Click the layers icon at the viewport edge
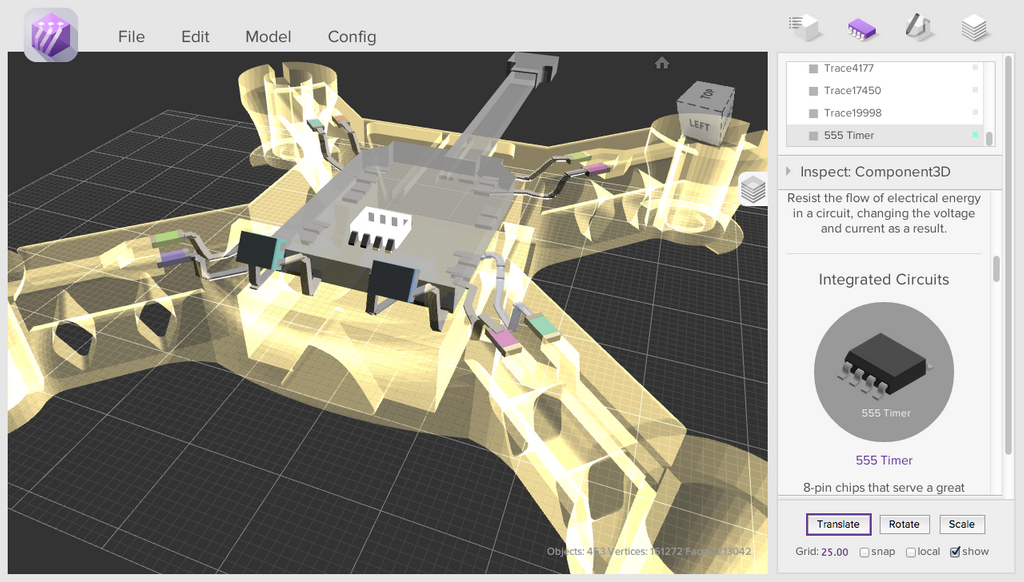Screen dimensions: 1024x582 click(x=752, y=188)
